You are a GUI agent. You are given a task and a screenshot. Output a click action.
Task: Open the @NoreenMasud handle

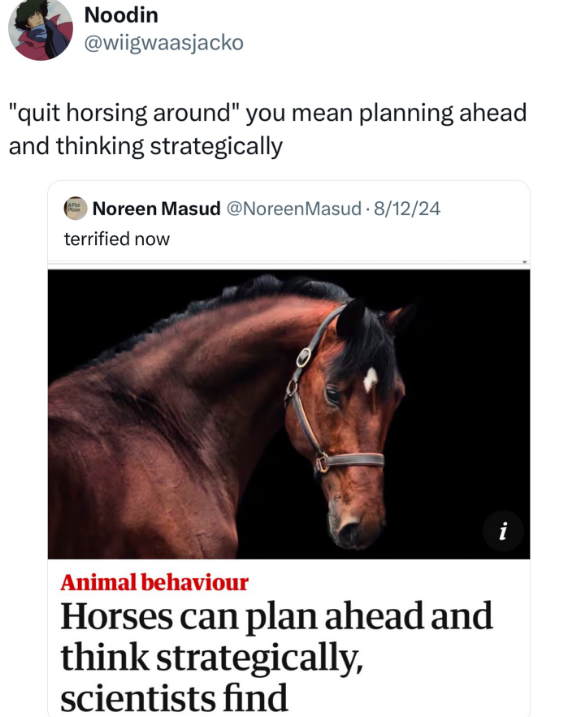click(294, 209)
